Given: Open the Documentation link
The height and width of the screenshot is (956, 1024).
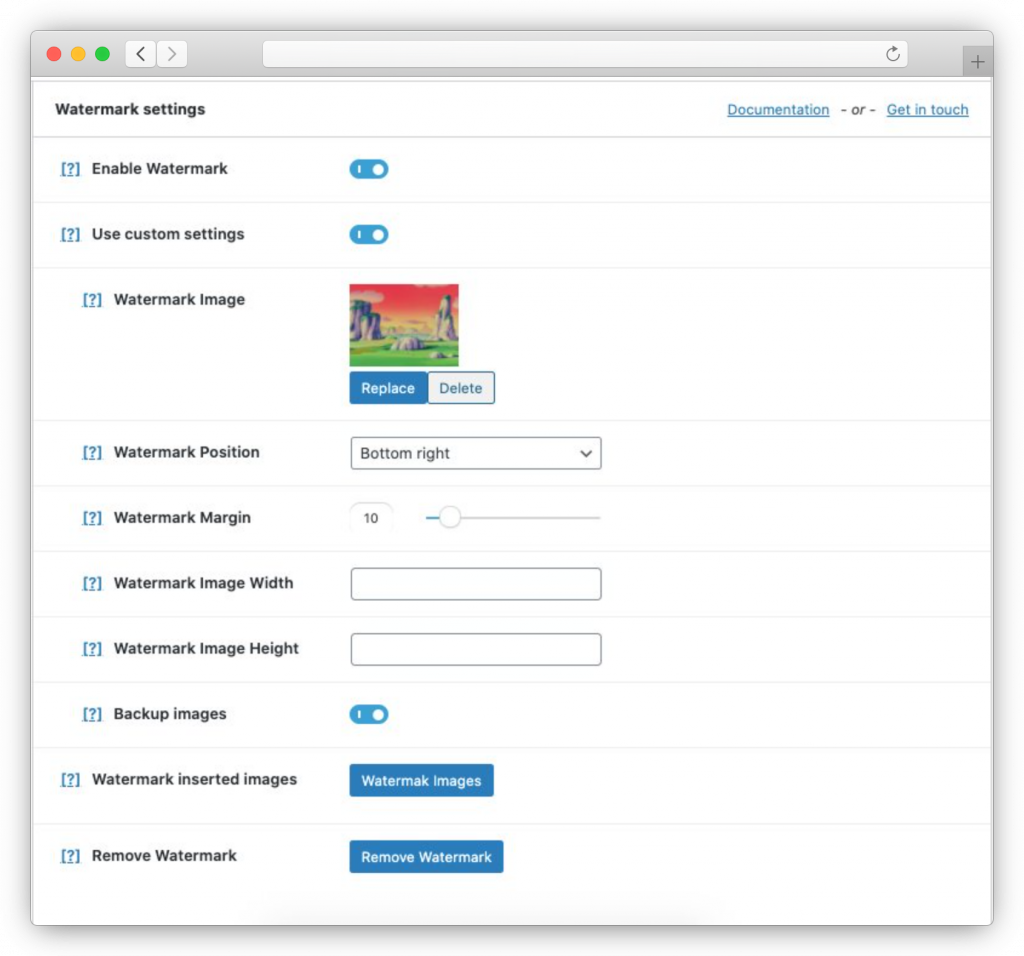Looking at the screenshot, I should [778, 110].
